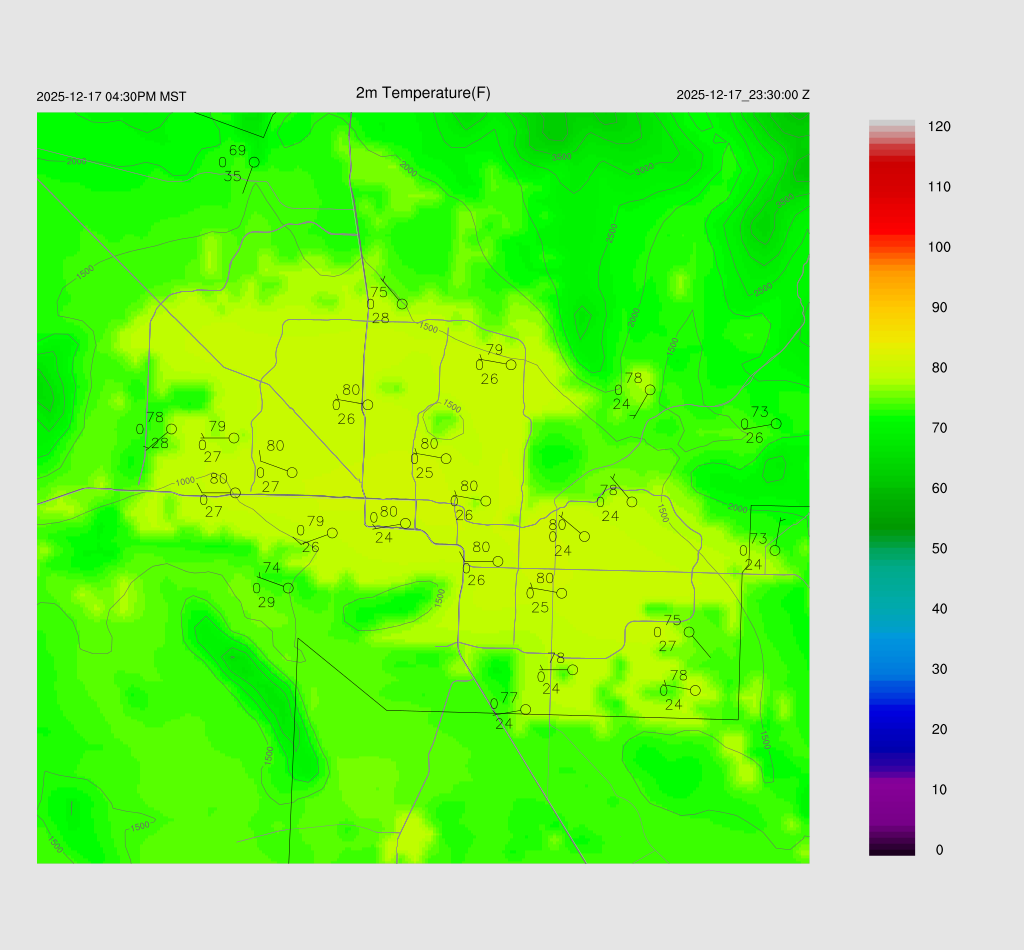Image resolution: width=1024 pixels, height=950 pixels.
Task: Select the orange band at 90 on colorbar
Action: [x=891, y=307]
